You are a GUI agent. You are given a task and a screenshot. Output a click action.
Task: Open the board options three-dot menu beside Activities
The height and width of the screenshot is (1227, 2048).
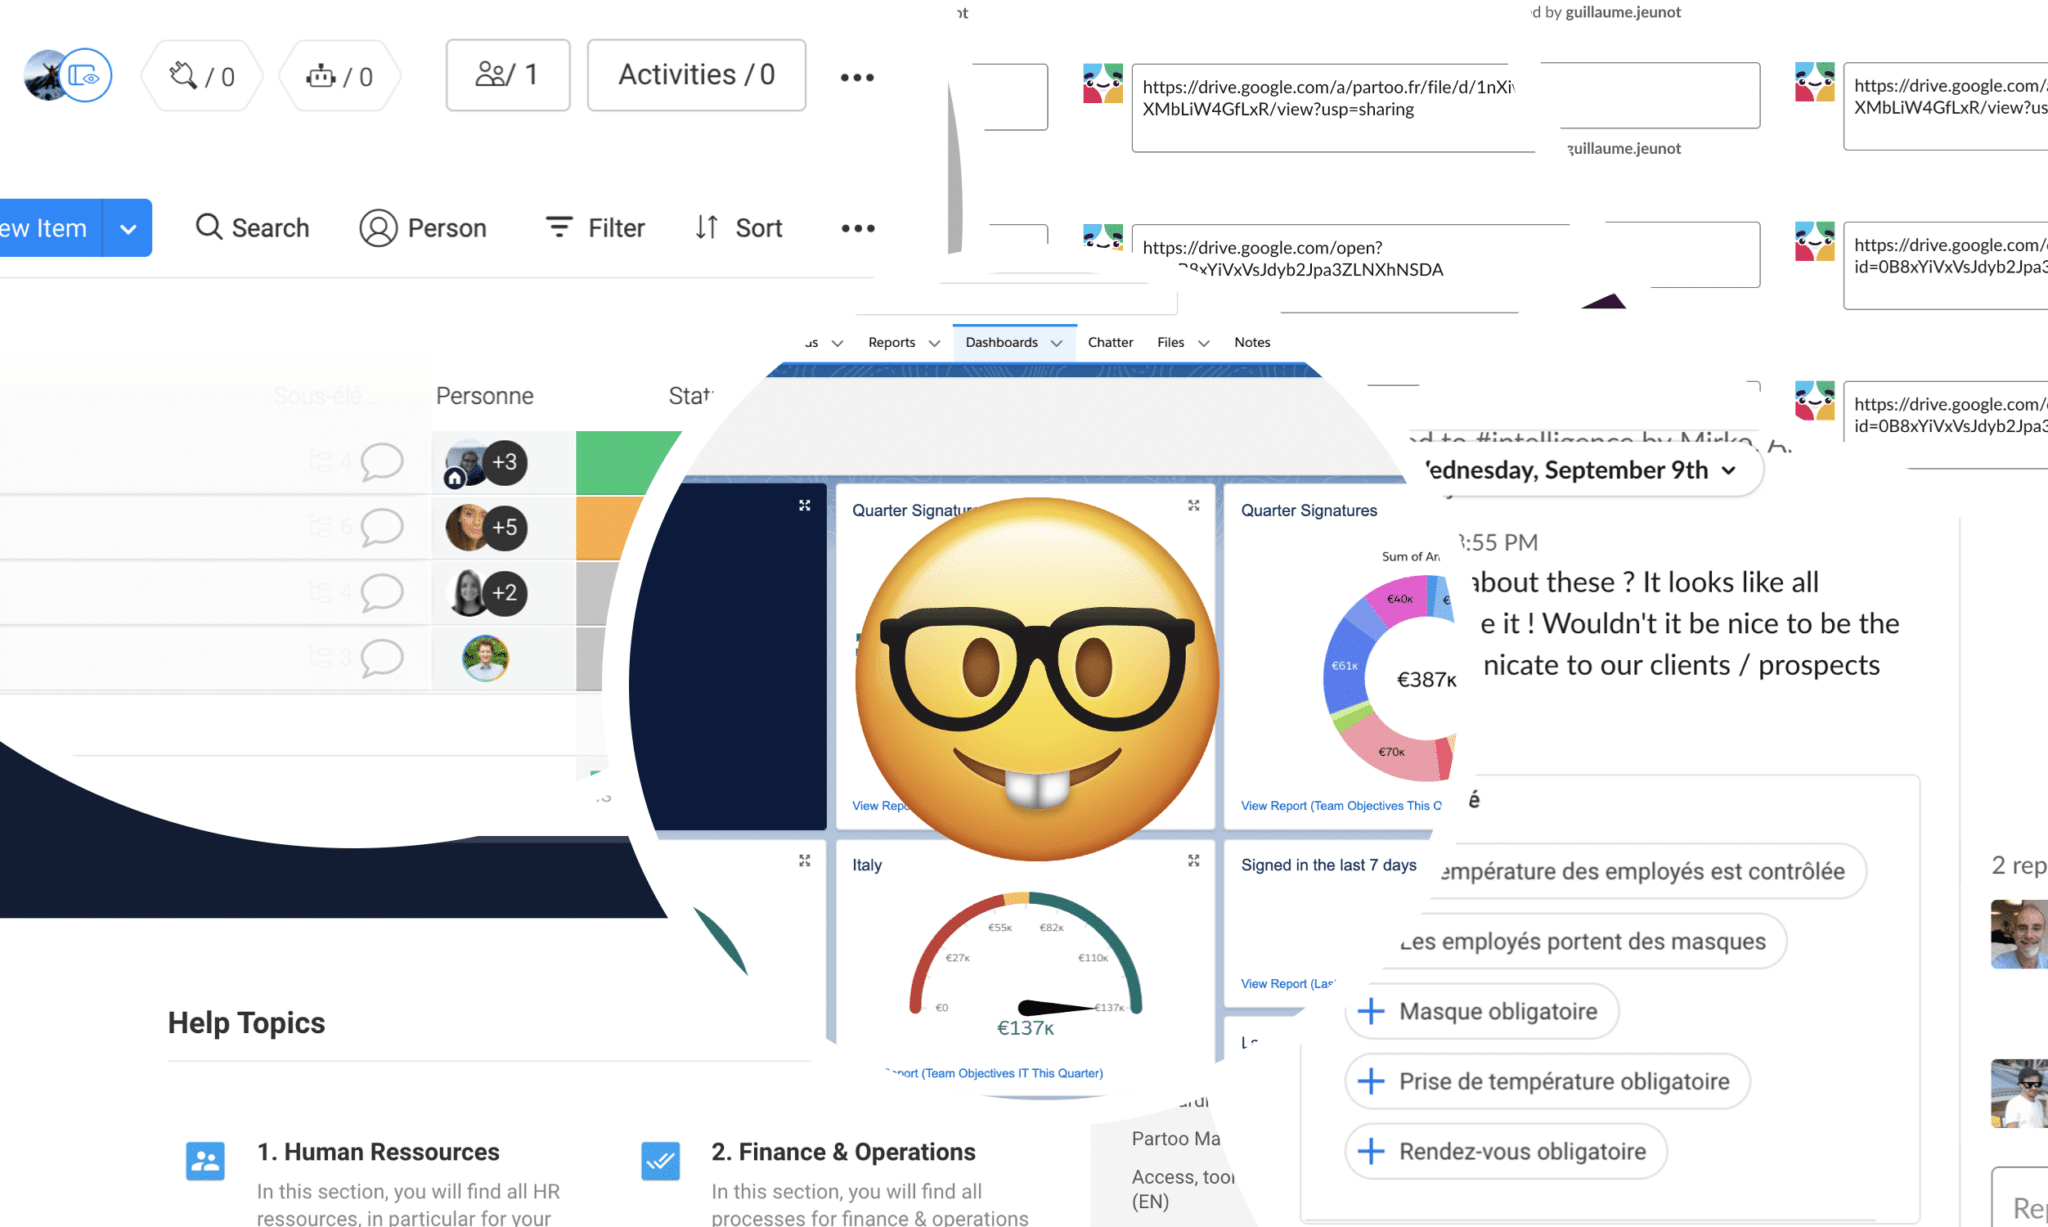857,77
